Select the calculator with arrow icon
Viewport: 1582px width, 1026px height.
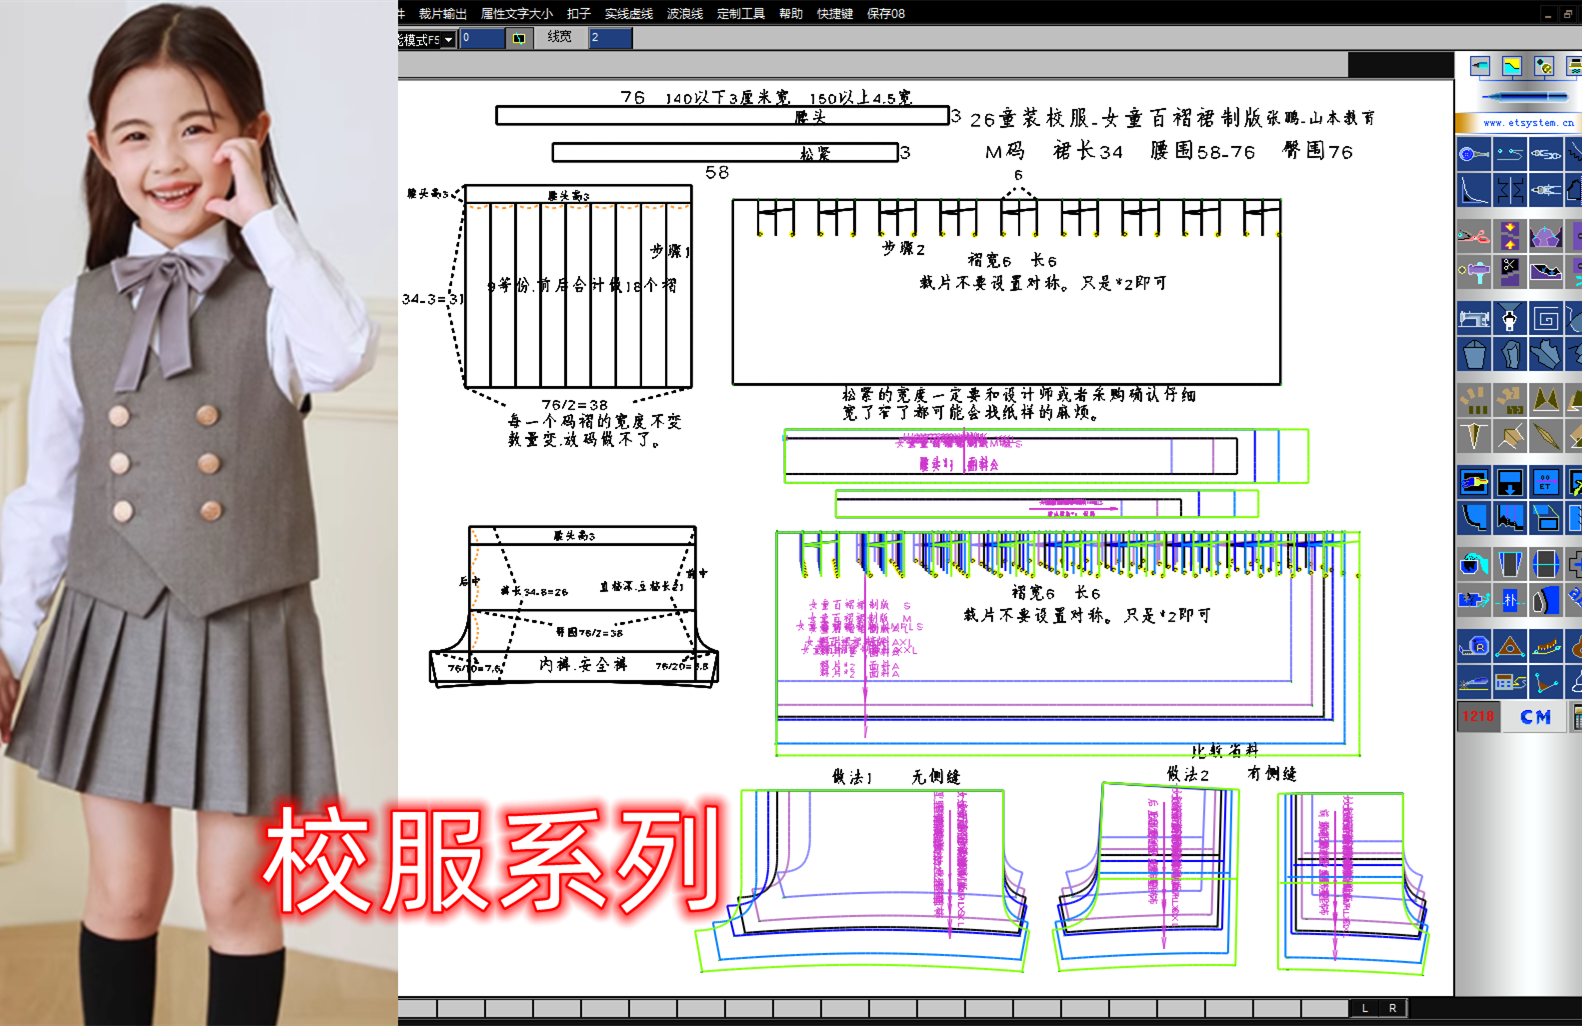[1510, 682]
